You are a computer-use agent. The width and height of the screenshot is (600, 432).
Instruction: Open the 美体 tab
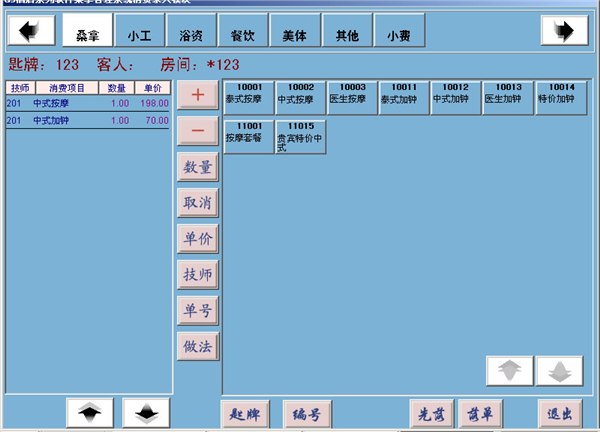(295, 30)
